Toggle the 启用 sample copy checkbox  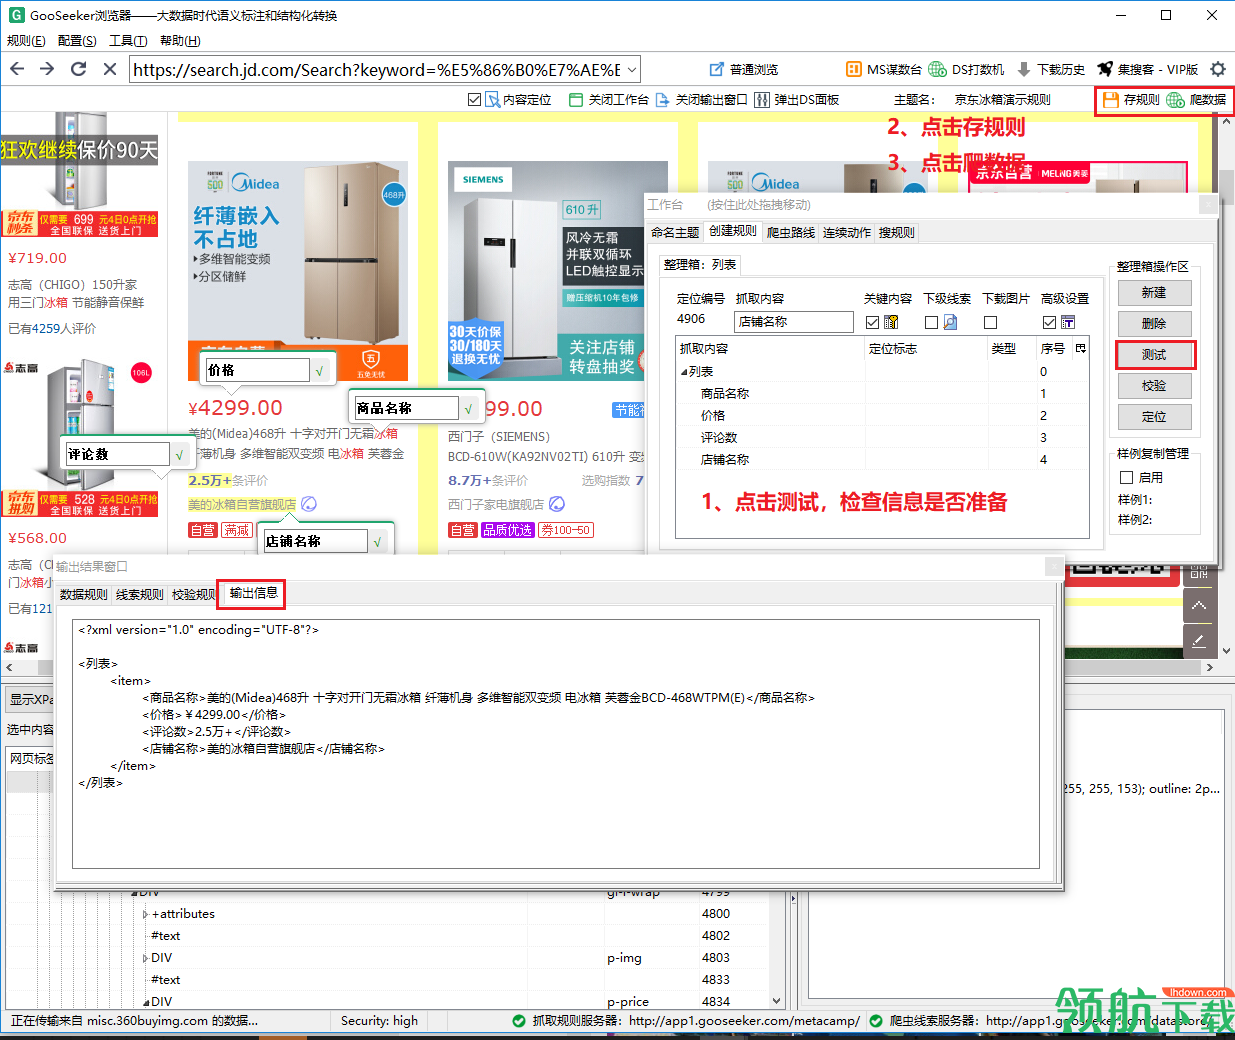[x=1126, y=477]
